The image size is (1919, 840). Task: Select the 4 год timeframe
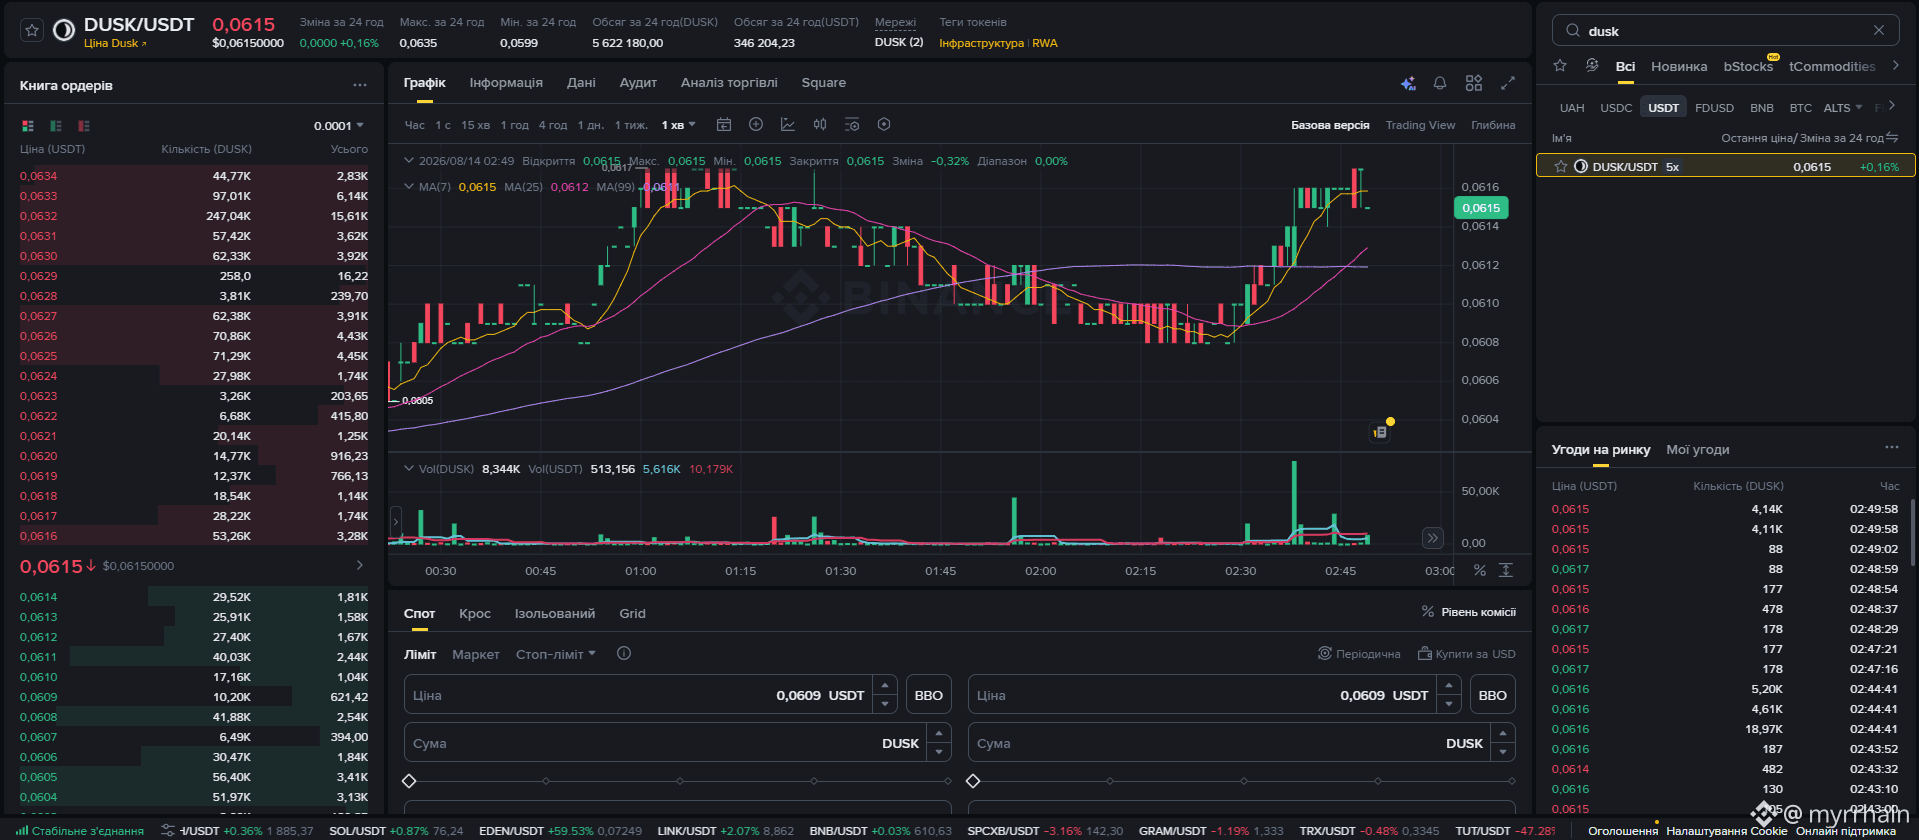(553, 125)
